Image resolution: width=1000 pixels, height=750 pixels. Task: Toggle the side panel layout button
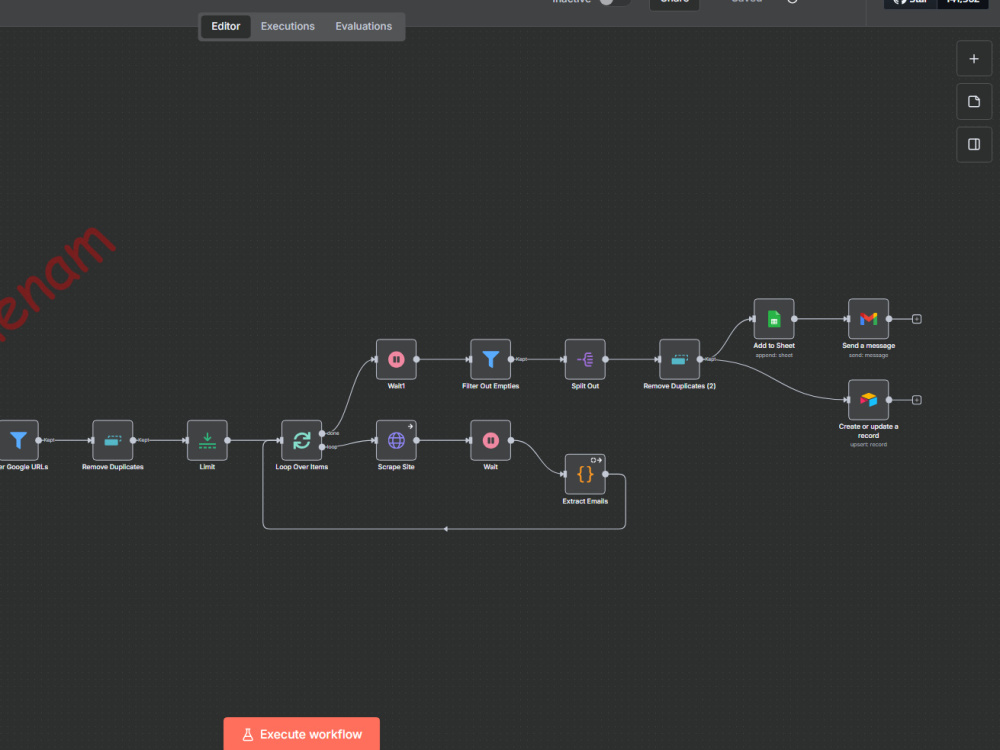click(974, 144)
